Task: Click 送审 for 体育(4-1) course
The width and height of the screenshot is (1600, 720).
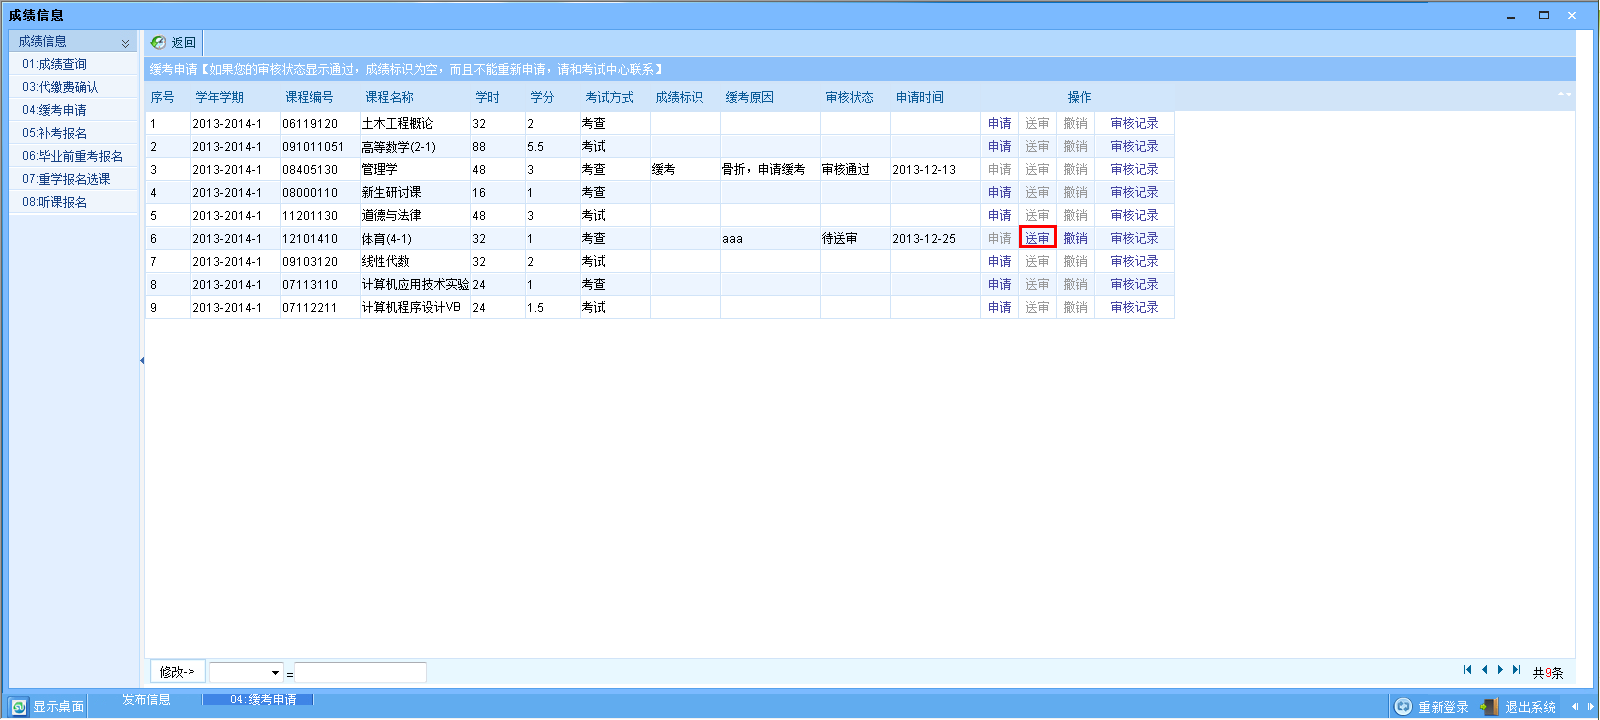Action: coord(1037,238)
